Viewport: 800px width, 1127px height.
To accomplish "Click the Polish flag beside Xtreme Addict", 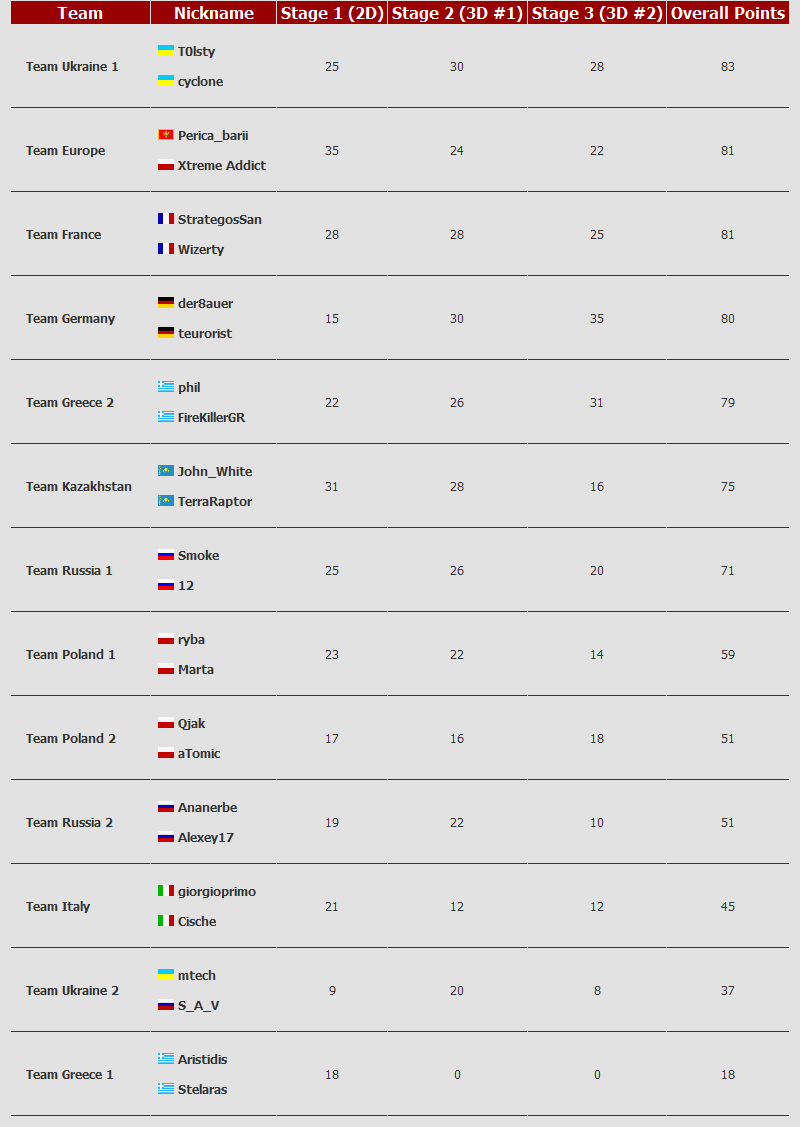I will tap(166, 164).
